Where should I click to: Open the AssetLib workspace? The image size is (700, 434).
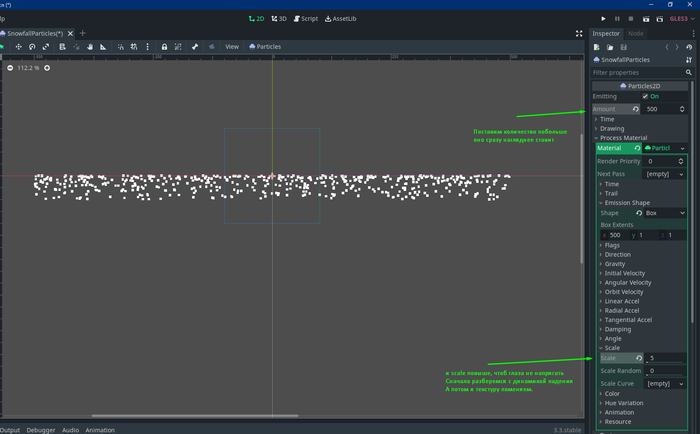click(x=342, y=18)
